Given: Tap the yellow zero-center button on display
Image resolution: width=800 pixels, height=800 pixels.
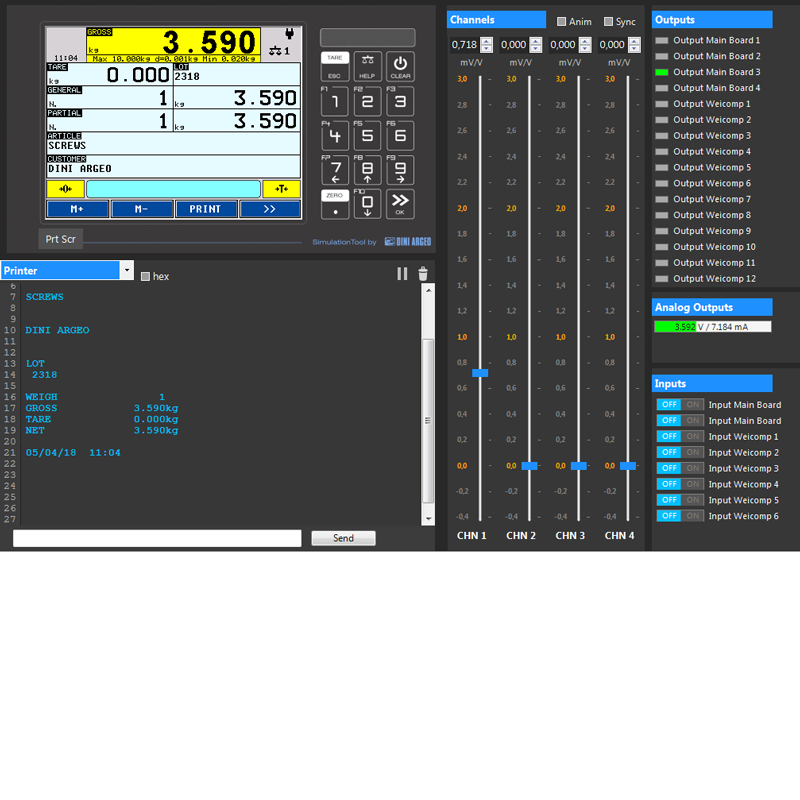Looking at the screenshot, I should coord(65,189).
